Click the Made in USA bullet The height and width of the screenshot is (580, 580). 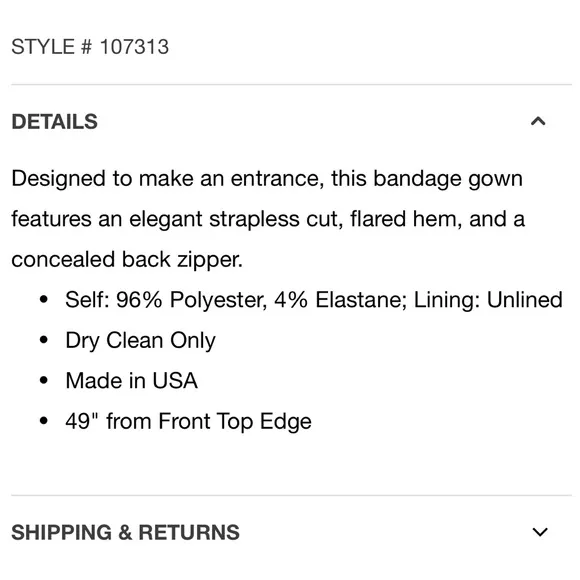(x=131, y=381)
